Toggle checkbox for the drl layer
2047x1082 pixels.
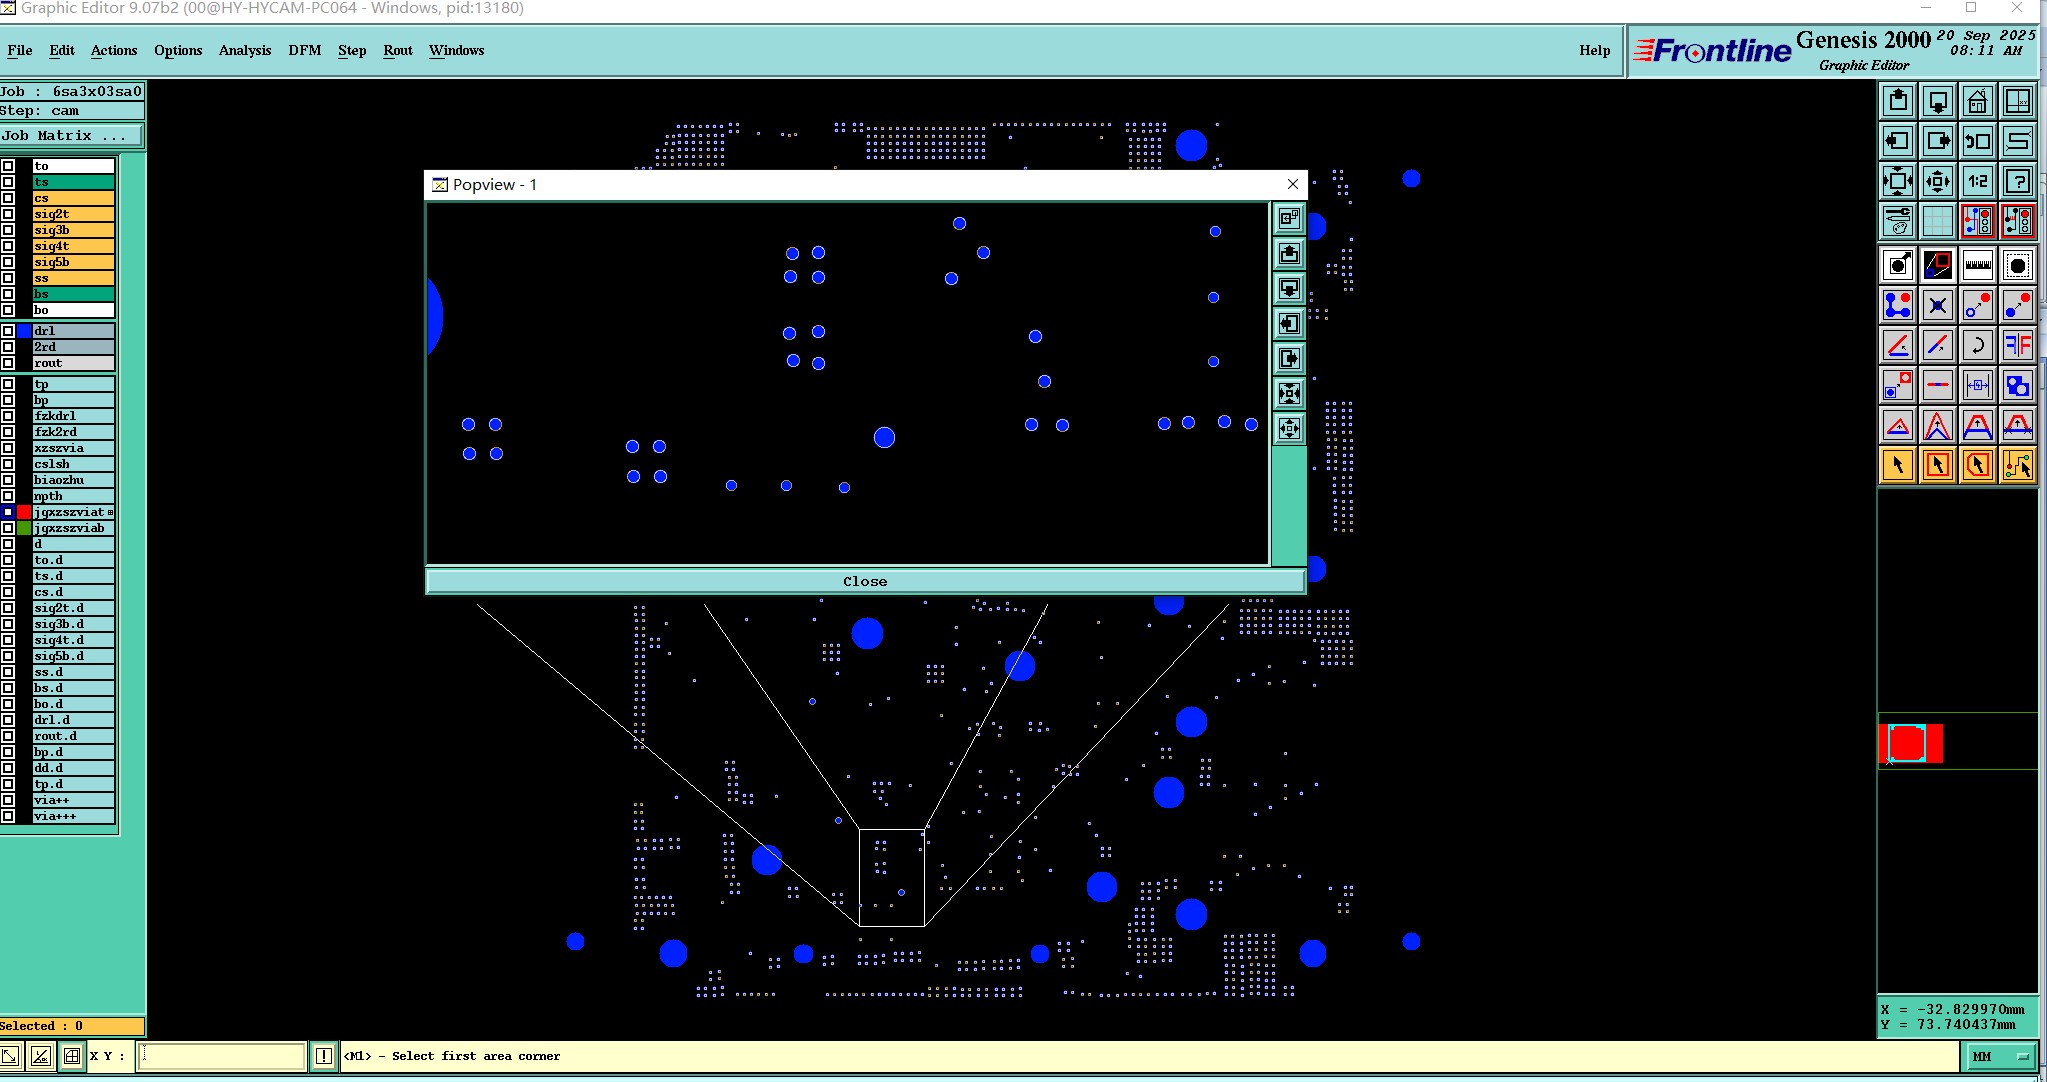coord(8,331)
